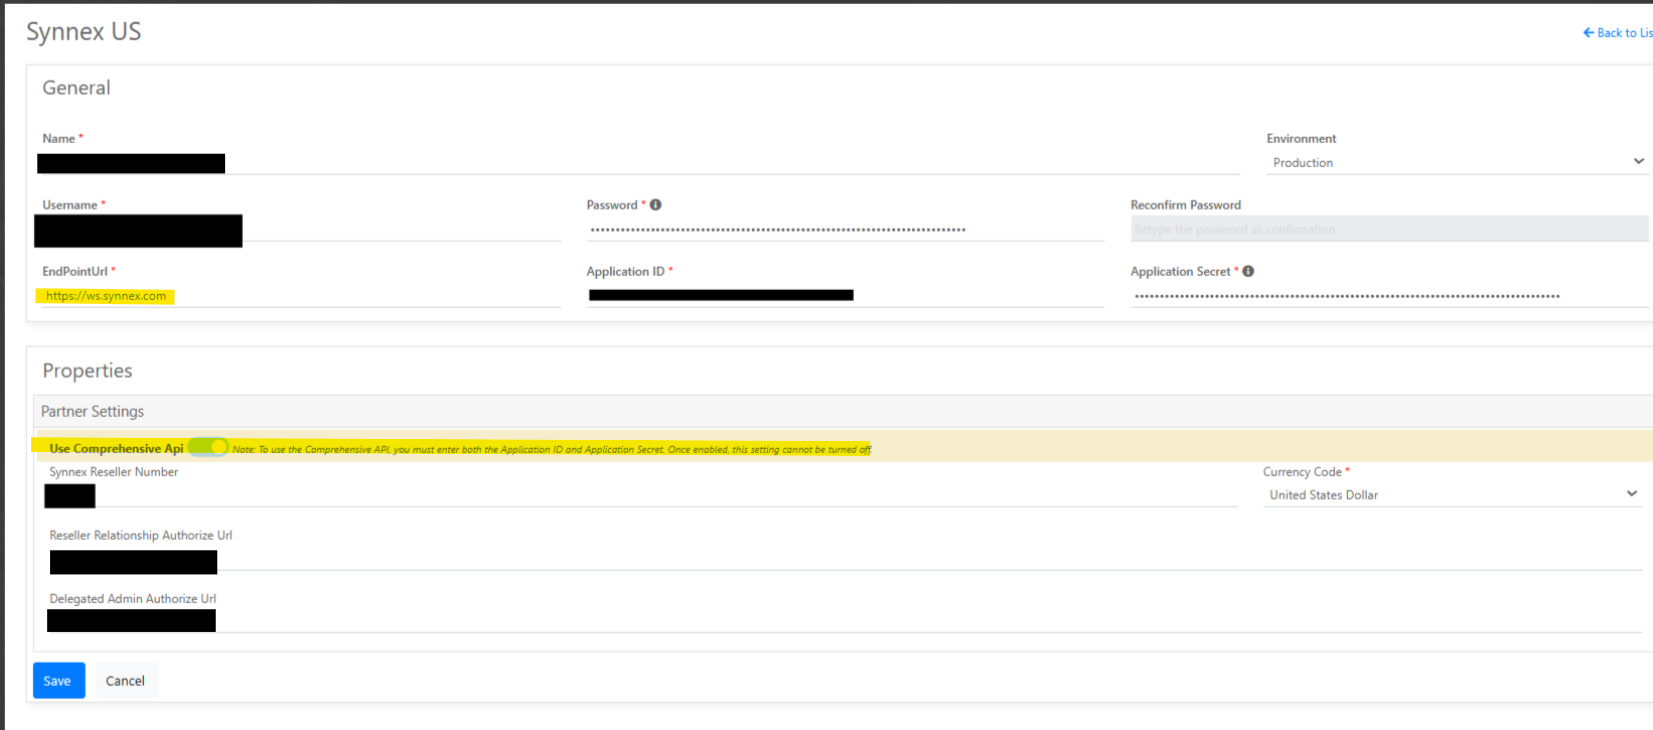The image size is (1653, 730).
Task: Open the Currency Code dropdown
Action: [x=1452, y=494]
